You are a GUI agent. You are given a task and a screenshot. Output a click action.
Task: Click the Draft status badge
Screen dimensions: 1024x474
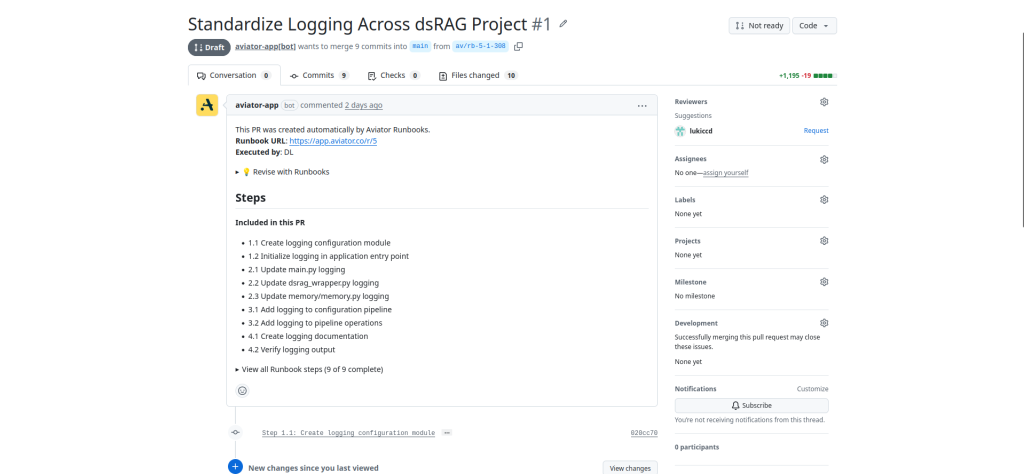click(209, 47)
